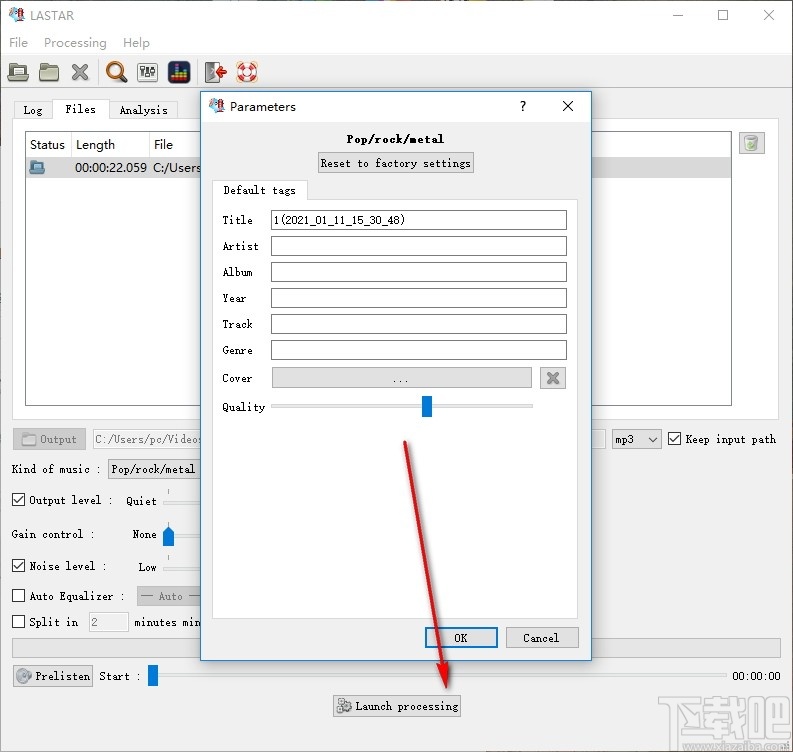The width and height of the screenshot is (793, 752).
Task: Click the open folder toolbar icon
Action: (49, 72)
